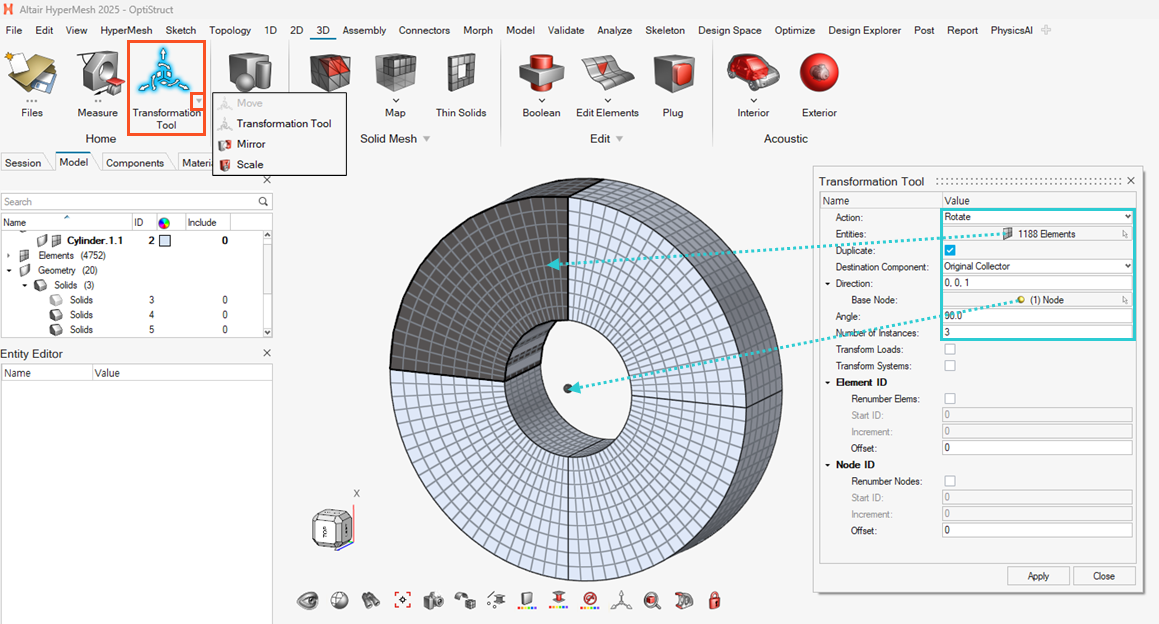Uncheck the Duplicate checkbox
The height and width of the screenshot is (624, 1159).
coord(950,250)
